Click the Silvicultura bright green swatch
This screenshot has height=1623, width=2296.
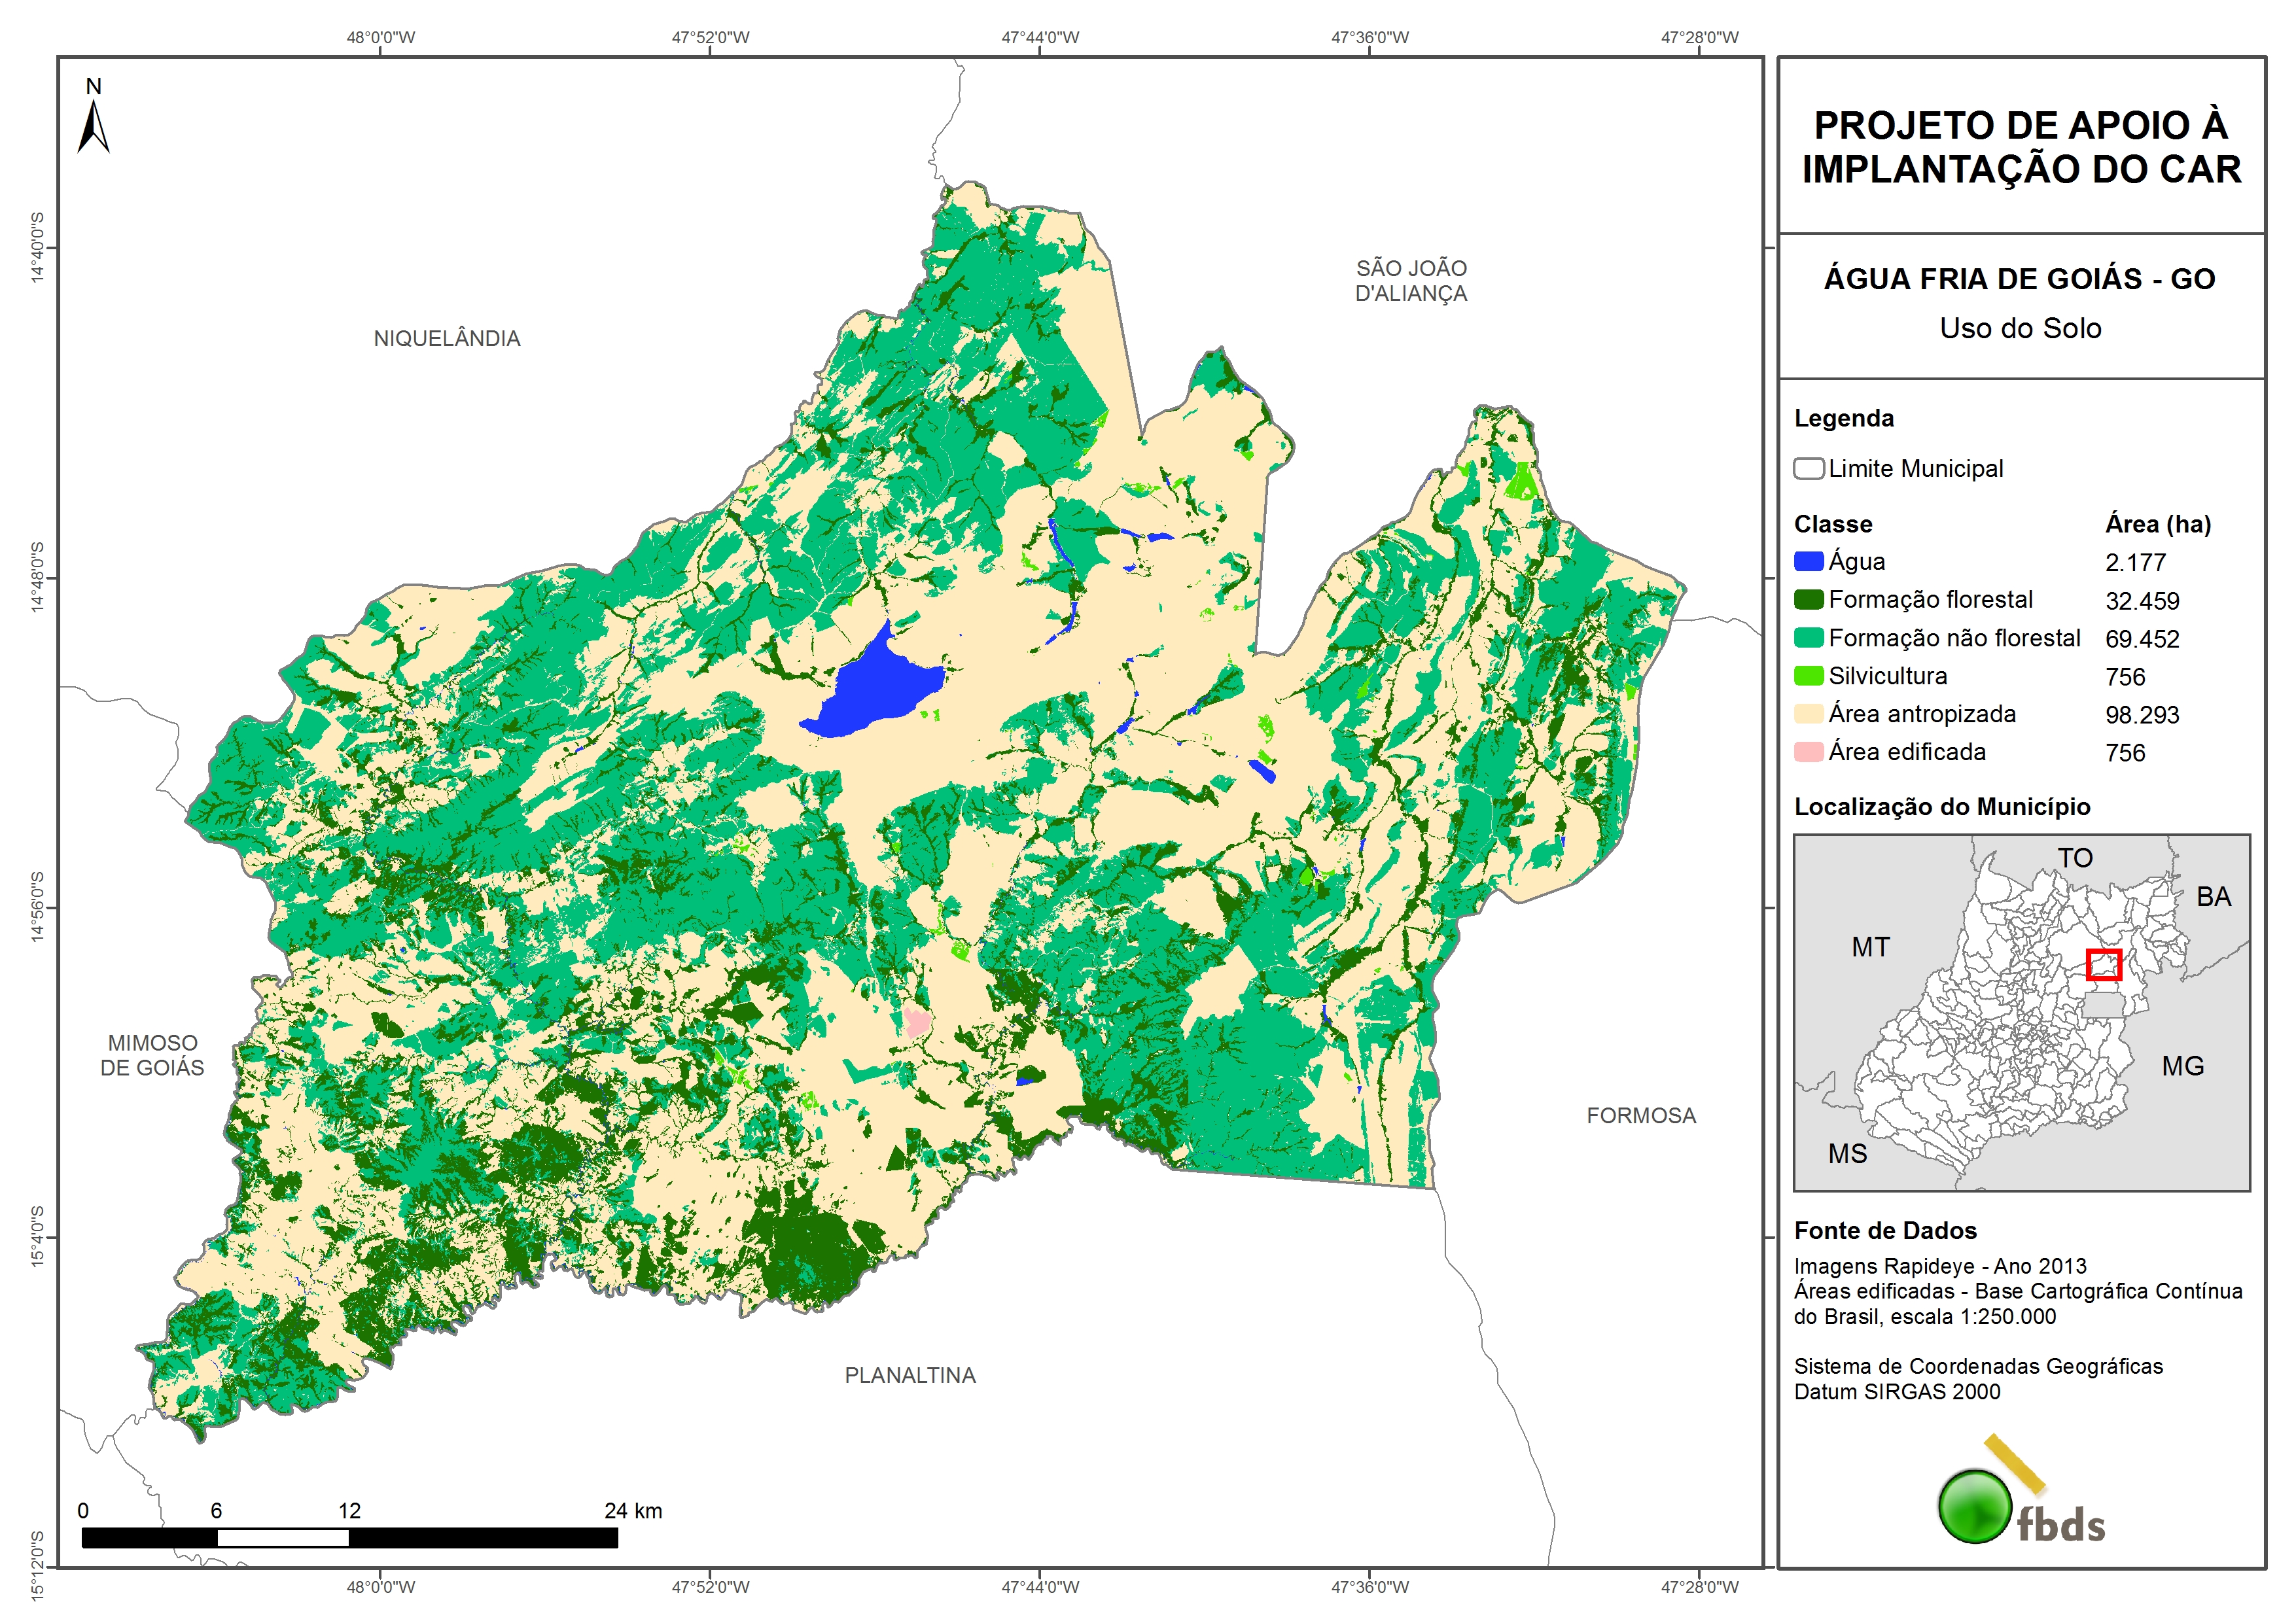click(1808, 676)
